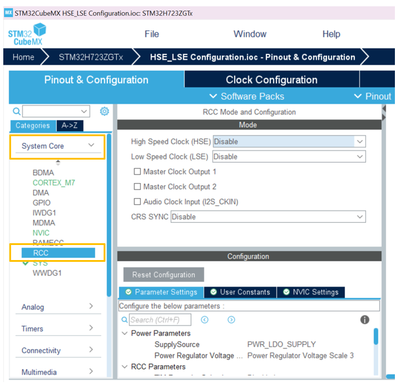Switch to the Clock Configuration tab
The height and width of the screenshot is (386, 400).
tap(272, 80)
